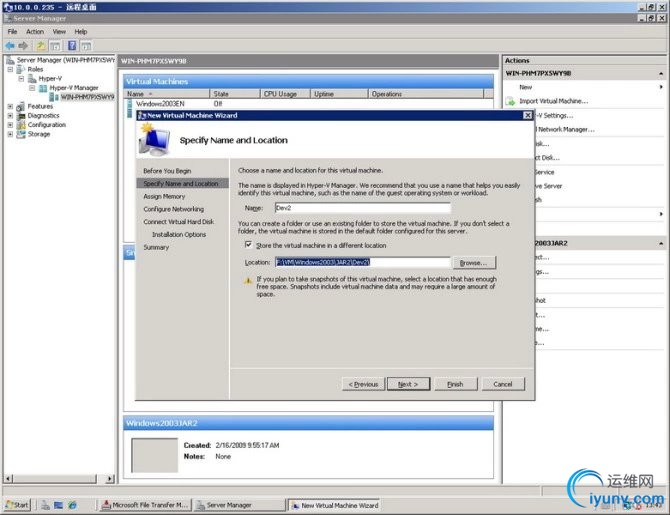
Task: Launch Internet Explorer from quick launch
Action: [72, 505]
